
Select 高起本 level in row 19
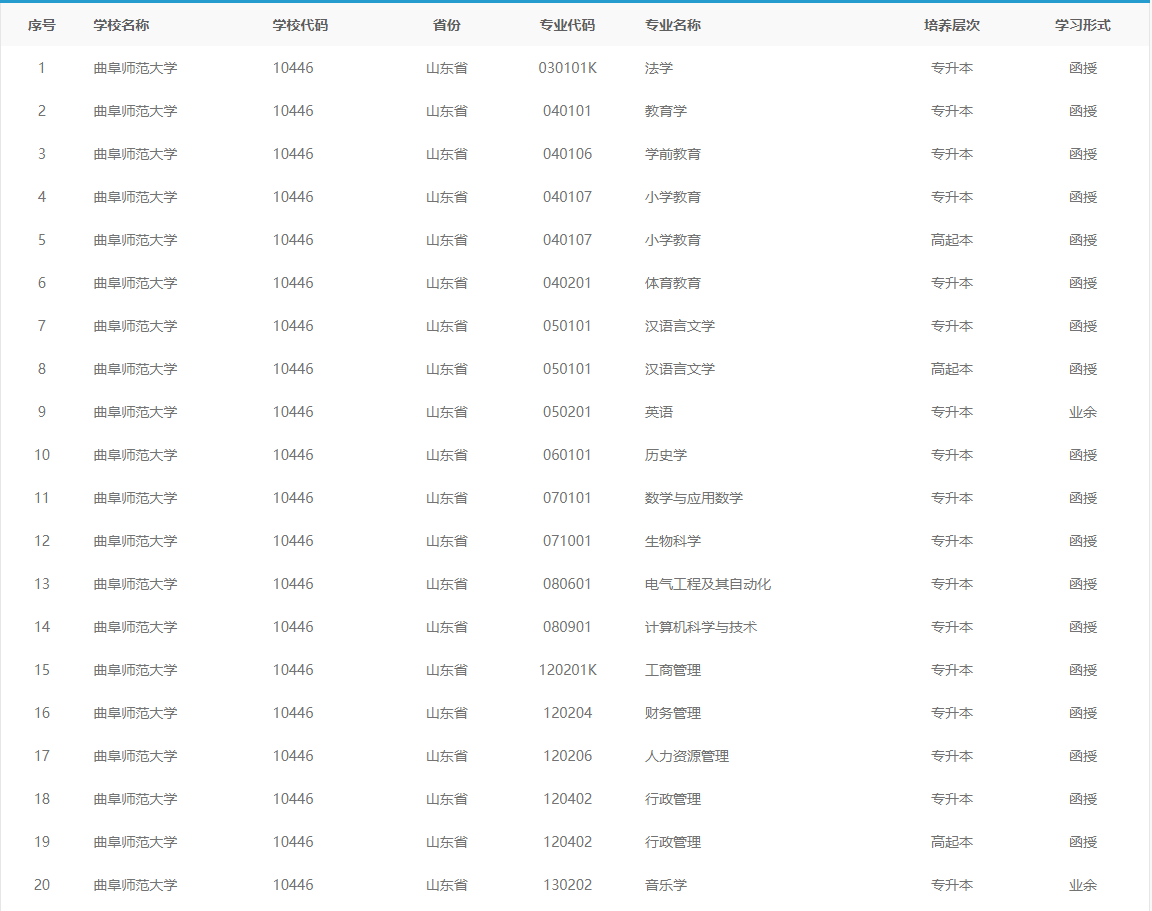951,842
